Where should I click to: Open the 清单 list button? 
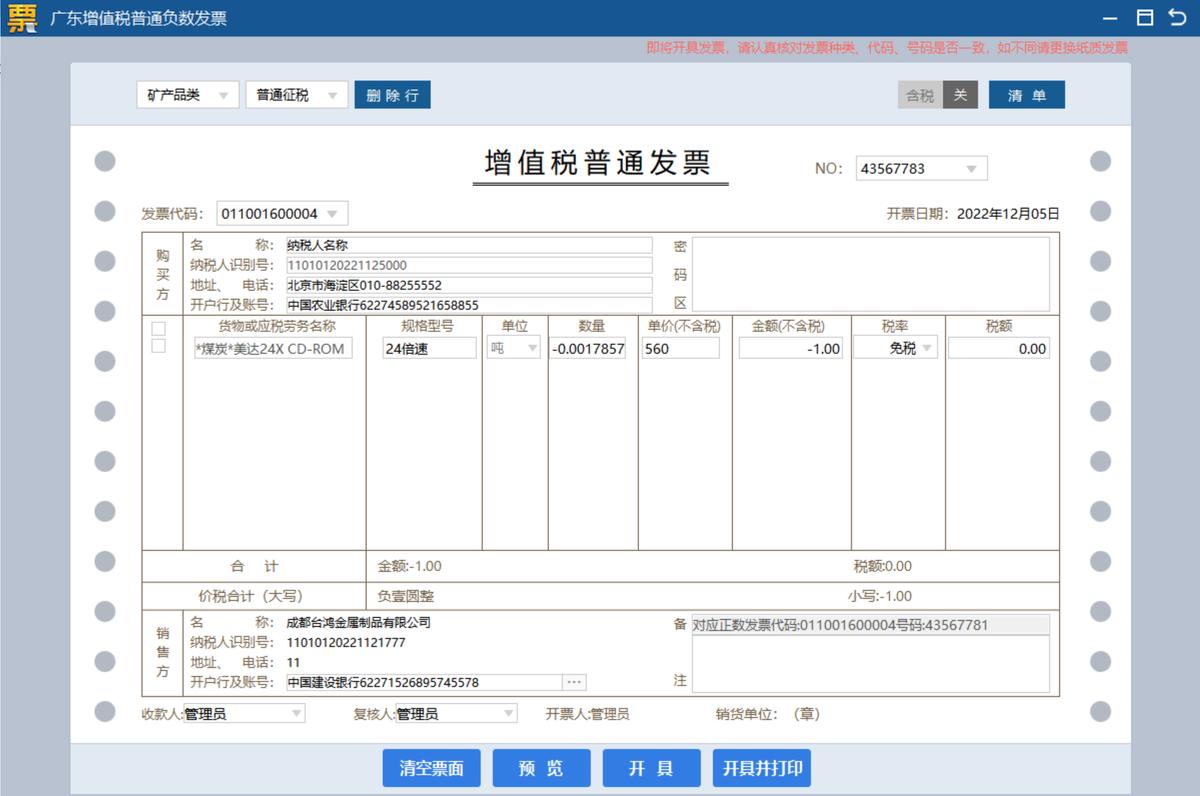tap(1027, 93)
